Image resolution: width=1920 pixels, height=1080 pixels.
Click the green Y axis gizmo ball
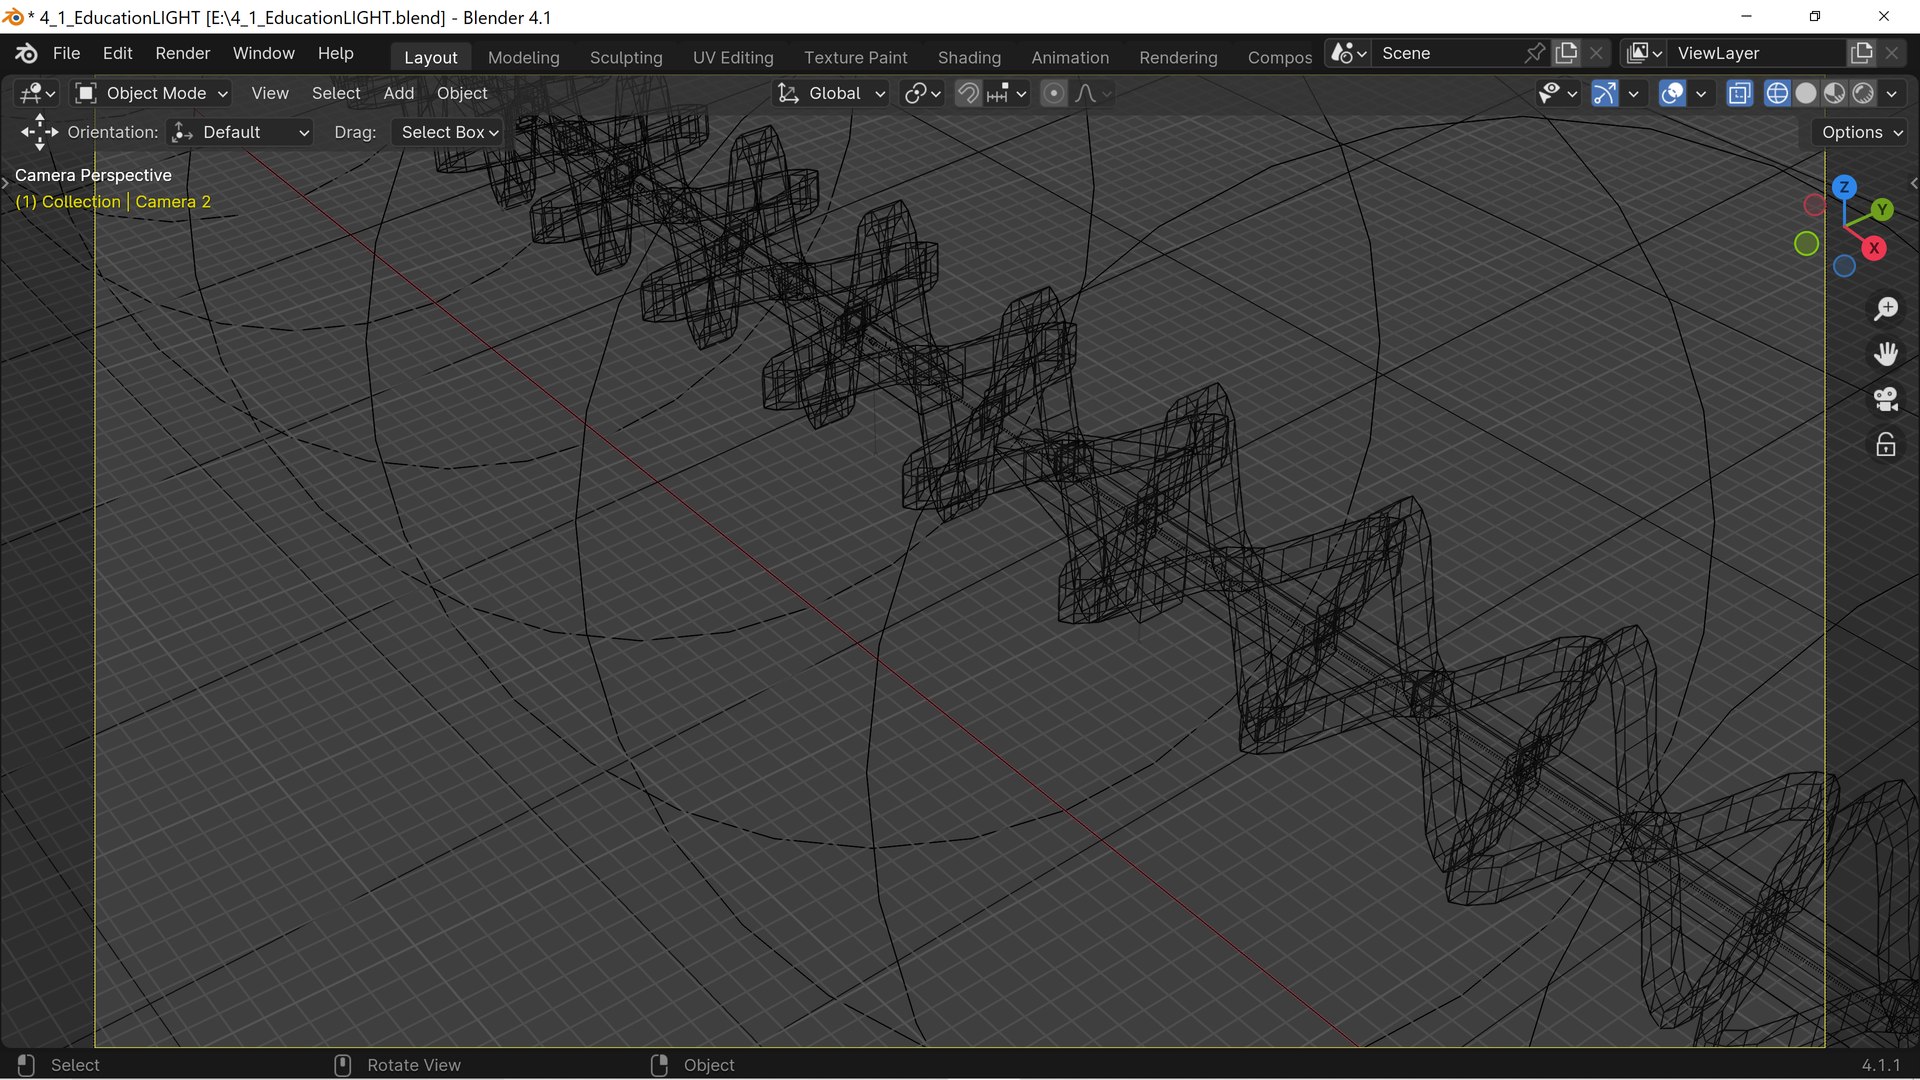click(1882, 209)
